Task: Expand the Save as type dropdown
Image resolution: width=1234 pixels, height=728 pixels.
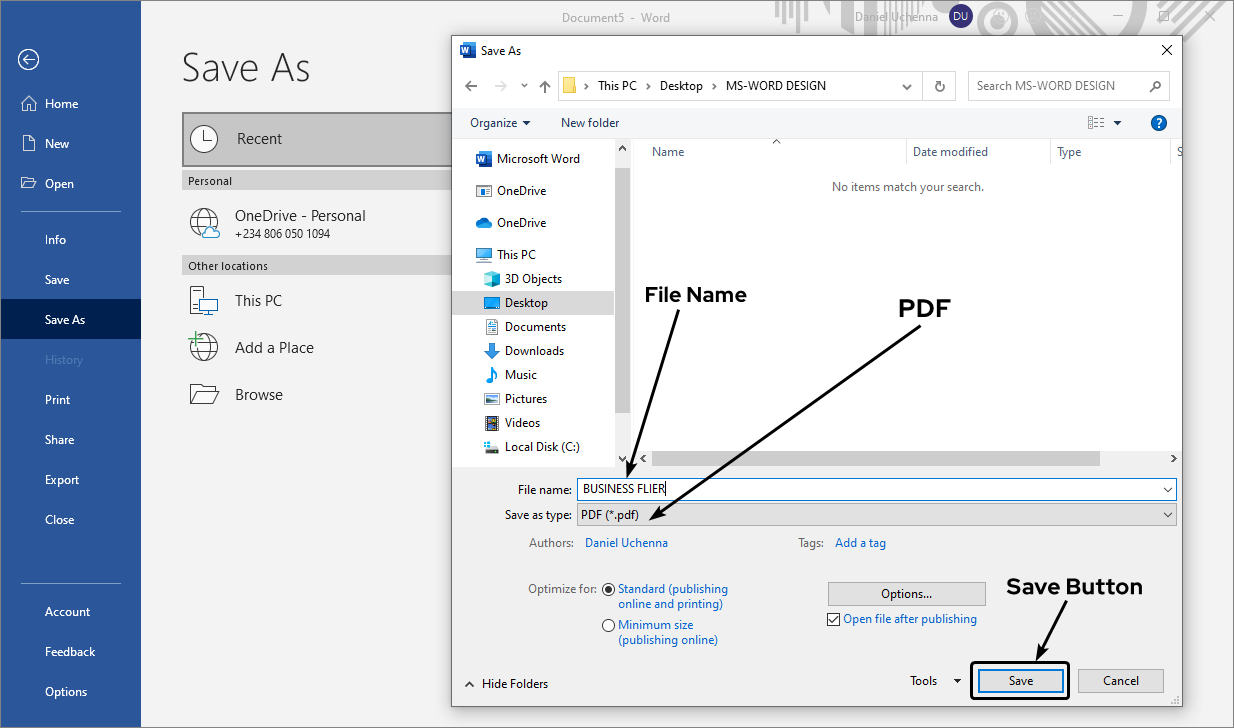Action: (1167, 515)
